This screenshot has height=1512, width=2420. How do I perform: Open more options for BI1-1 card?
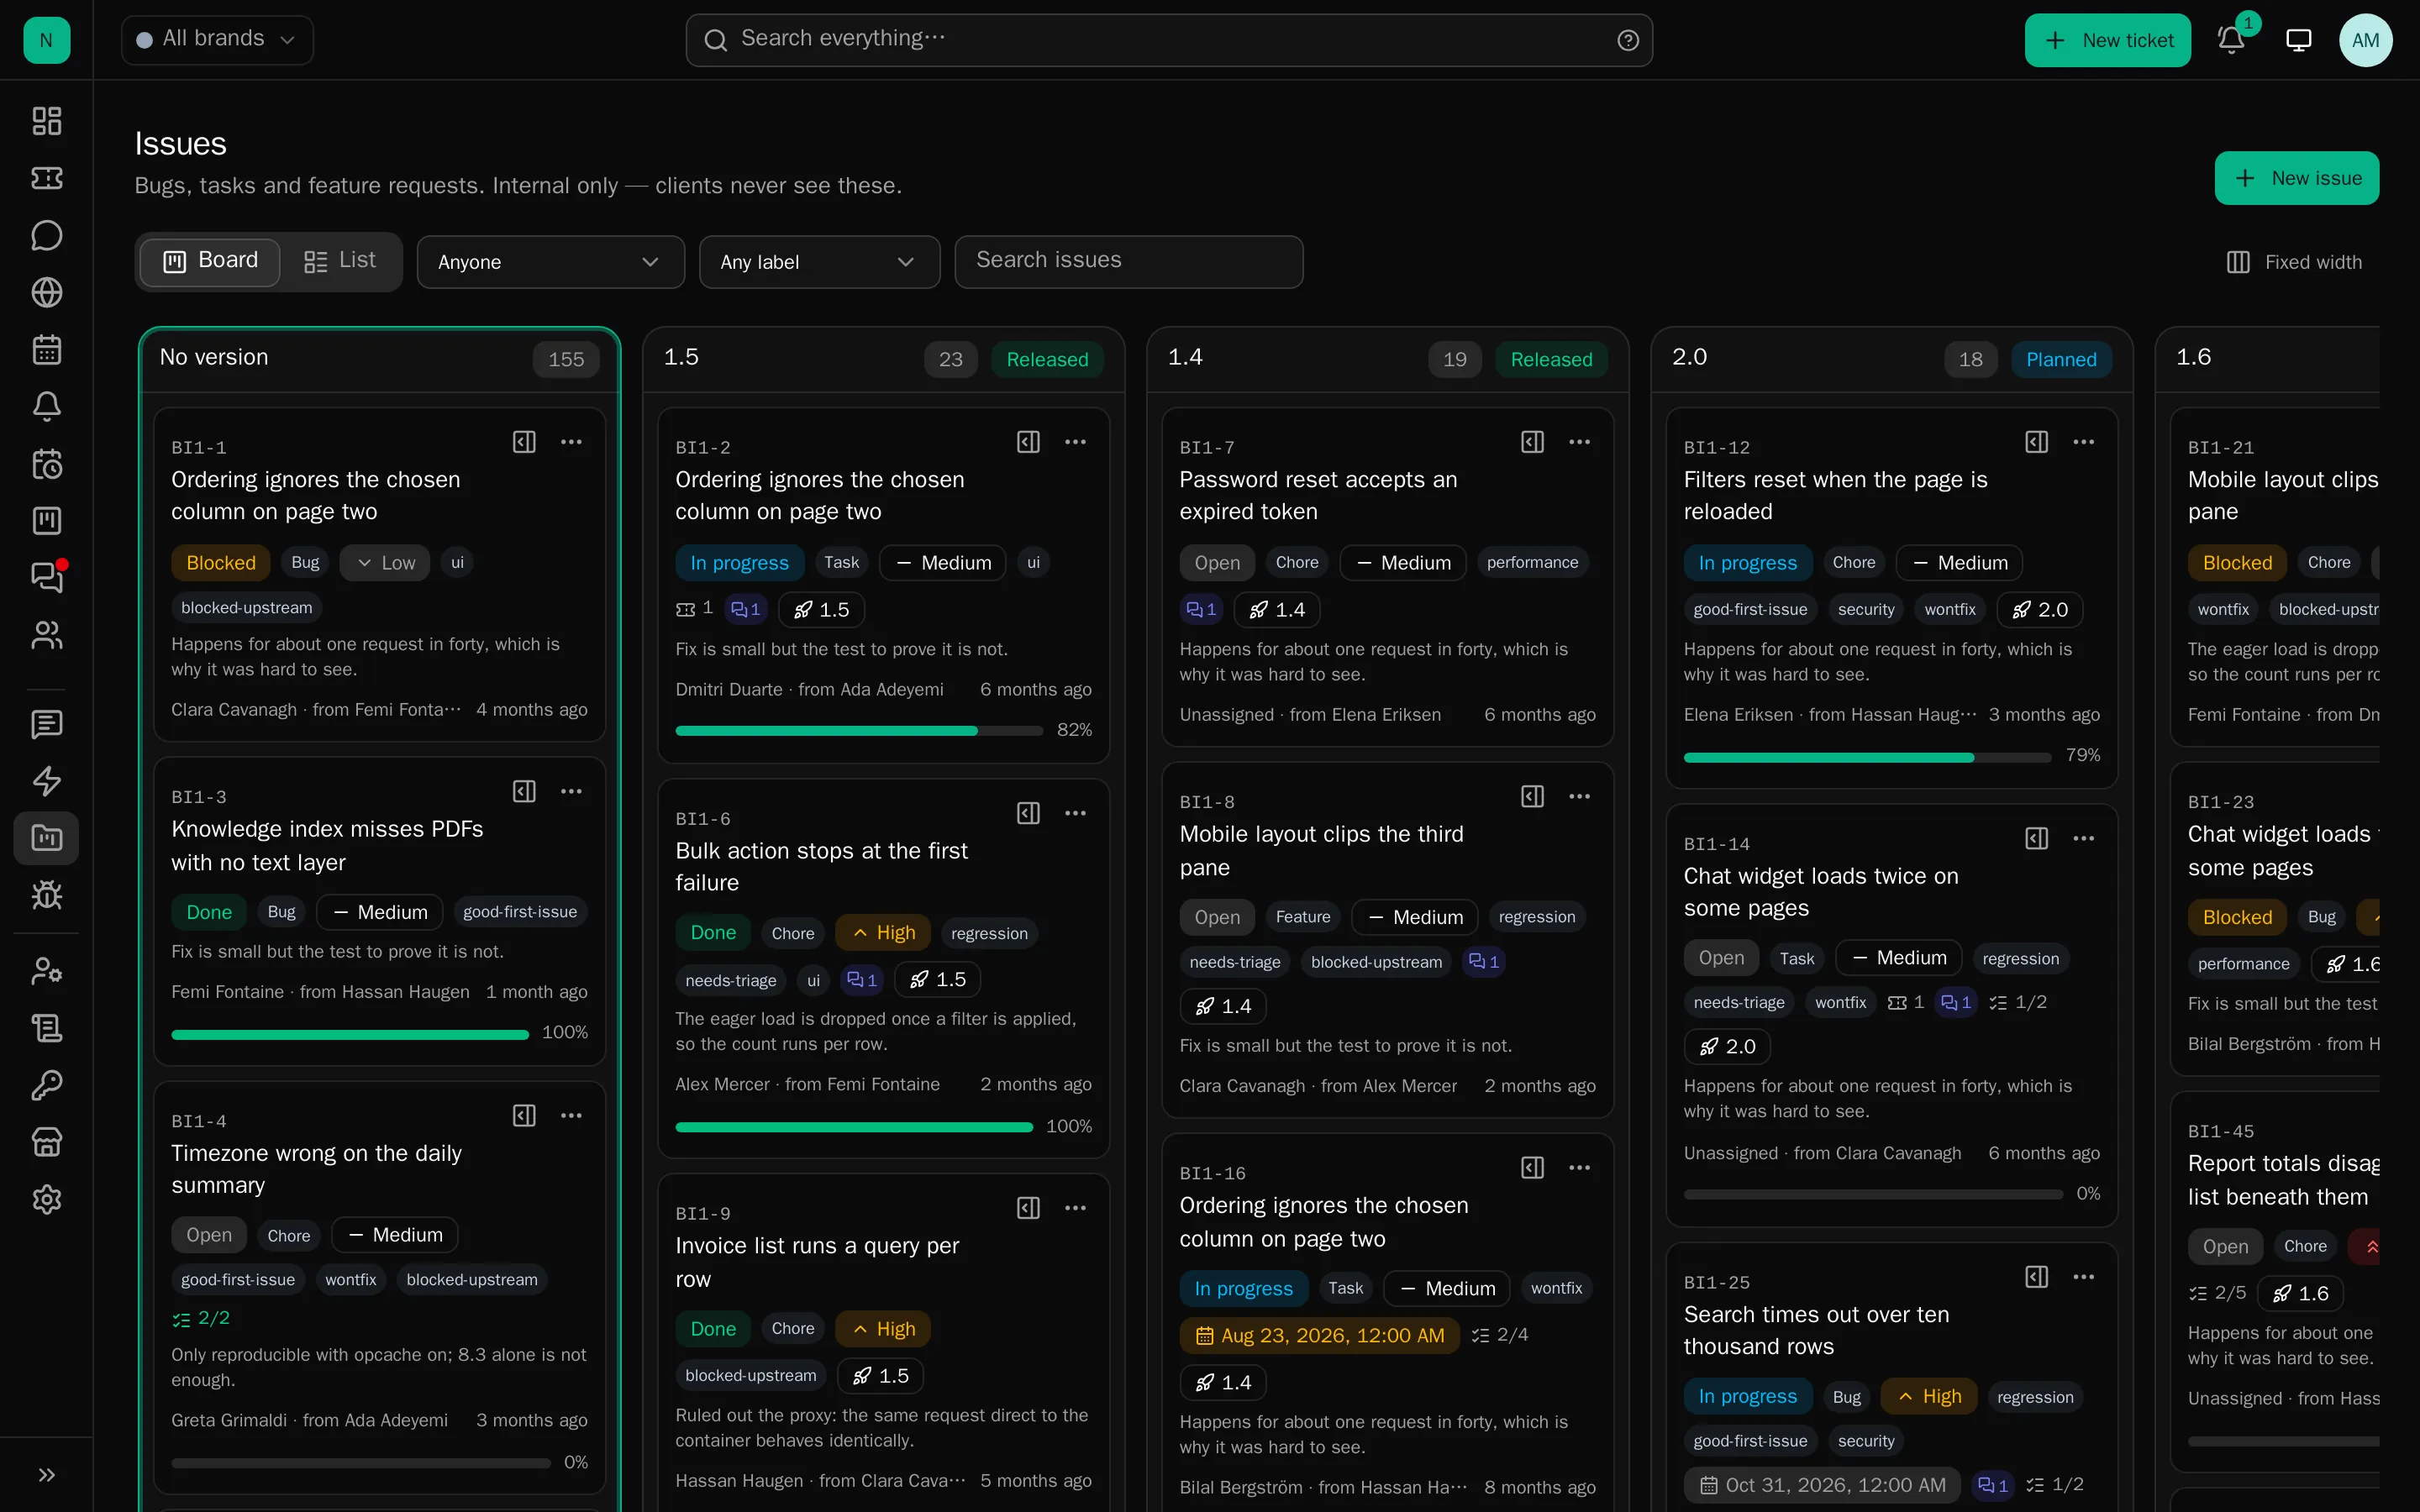[571, 442]
